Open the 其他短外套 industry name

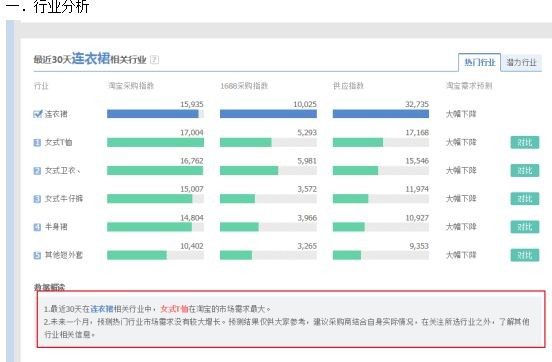click(x=64, y=255)
